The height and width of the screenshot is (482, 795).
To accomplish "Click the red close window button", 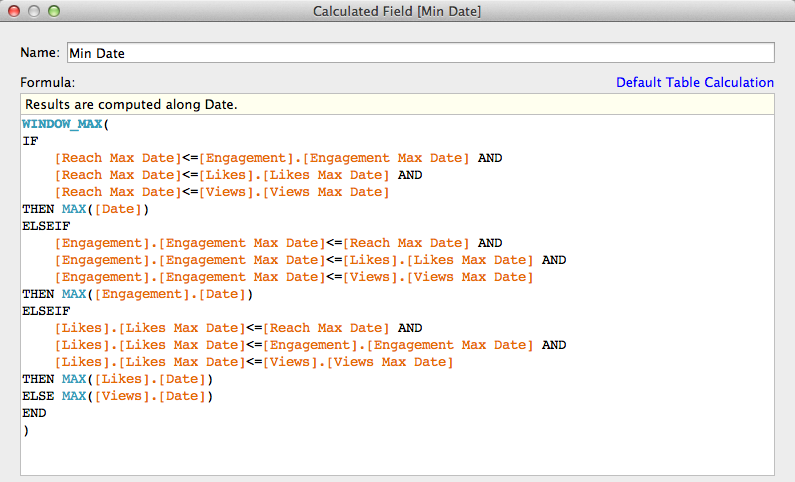I will pyautogui.click(x=14, y=11).
